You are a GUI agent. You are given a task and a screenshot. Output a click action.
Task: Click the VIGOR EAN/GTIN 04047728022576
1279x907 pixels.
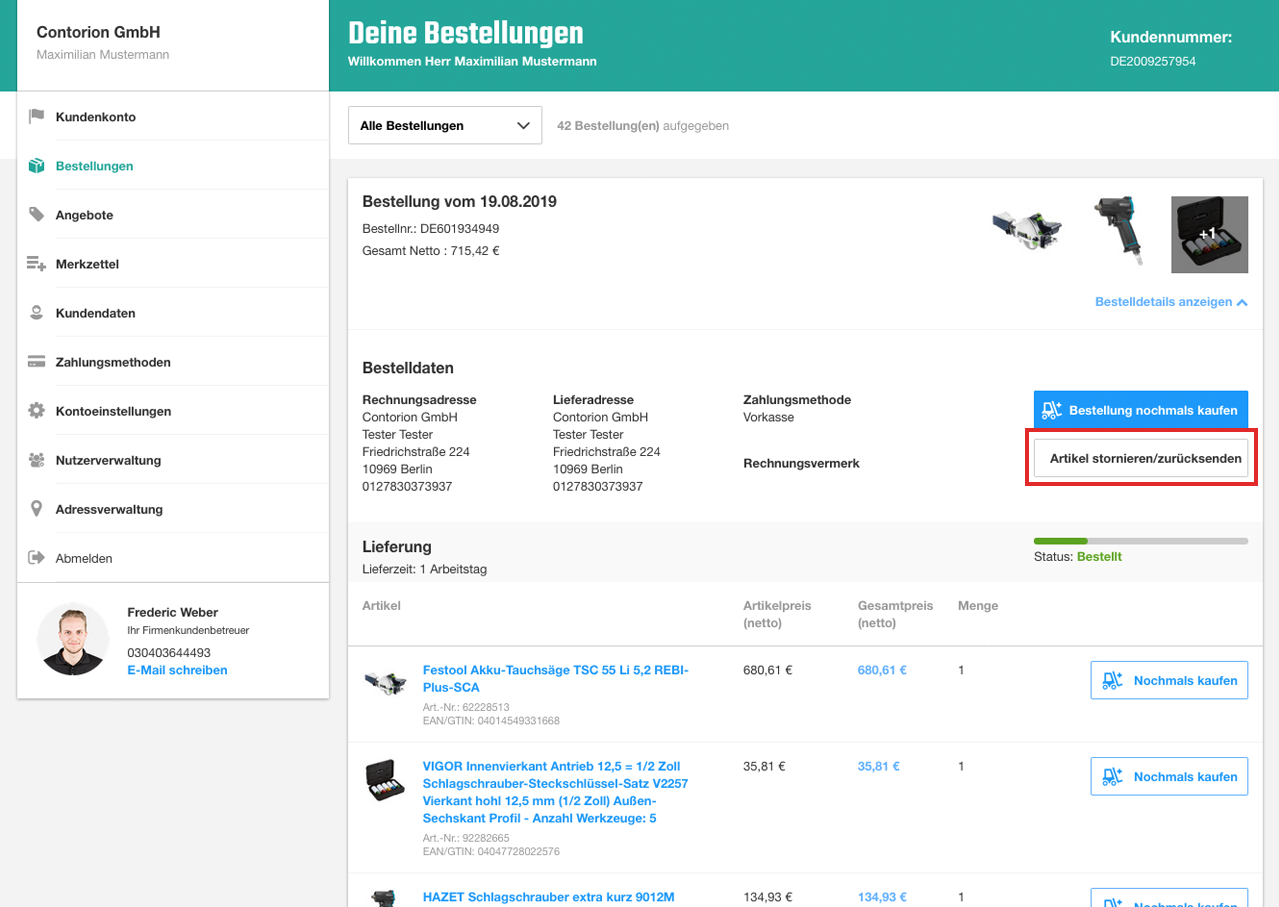pos(491,852)
